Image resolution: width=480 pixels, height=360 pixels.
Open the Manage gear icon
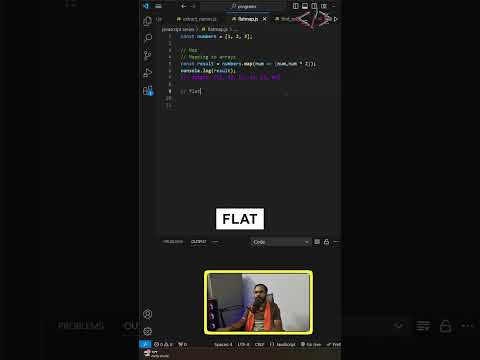pos(147,331)
